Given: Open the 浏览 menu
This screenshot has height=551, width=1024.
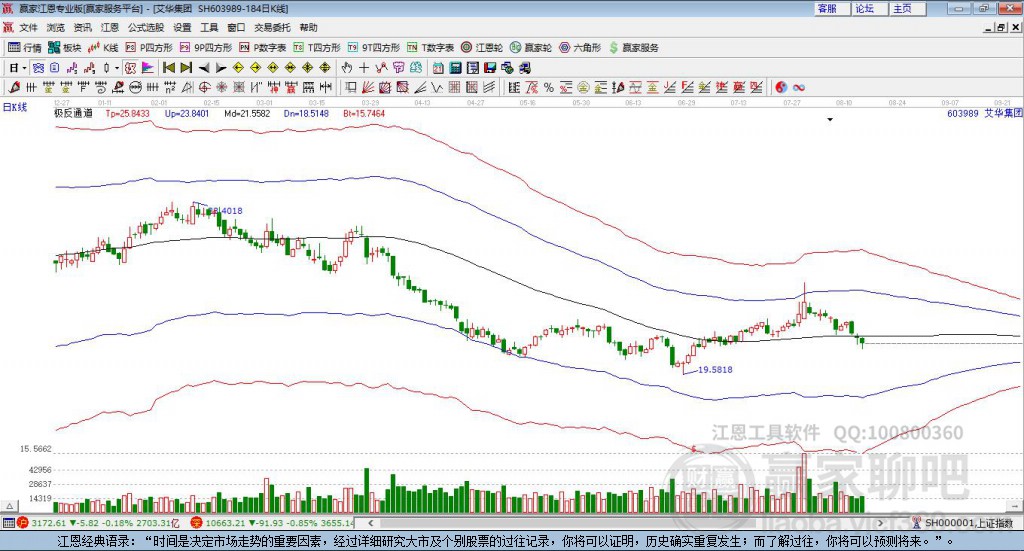Looking at the screenshot, I should coord(56,27).
